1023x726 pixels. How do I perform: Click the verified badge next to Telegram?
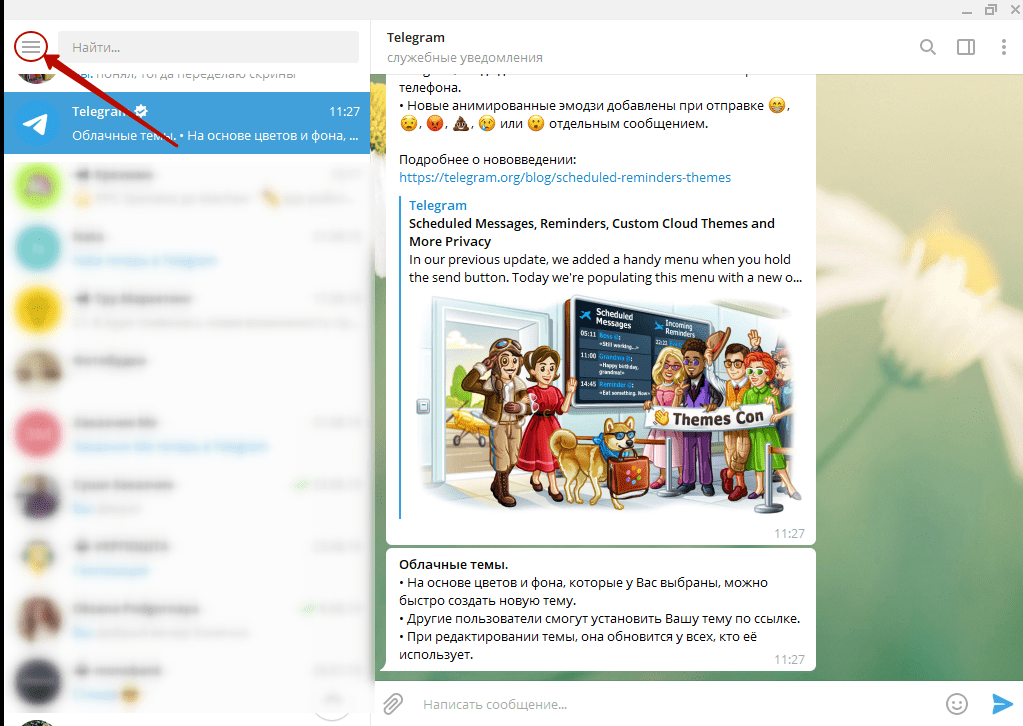pyautogui.click(x=141, y=112)
